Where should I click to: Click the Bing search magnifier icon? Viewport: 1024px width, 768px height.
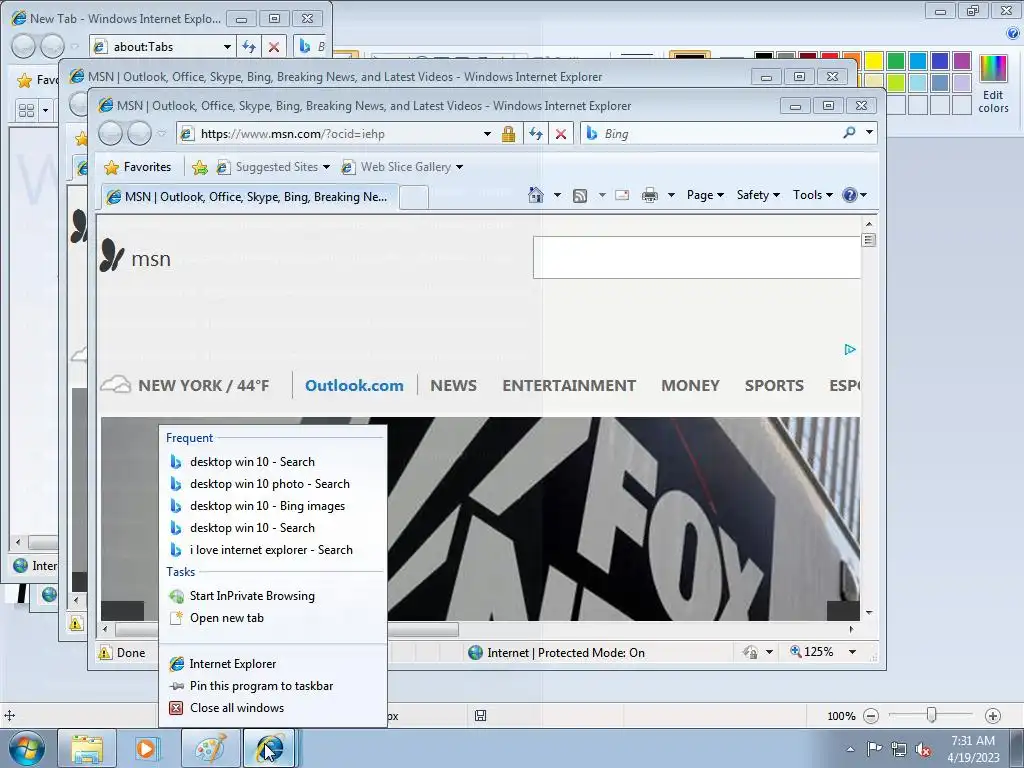pos(849,133)
